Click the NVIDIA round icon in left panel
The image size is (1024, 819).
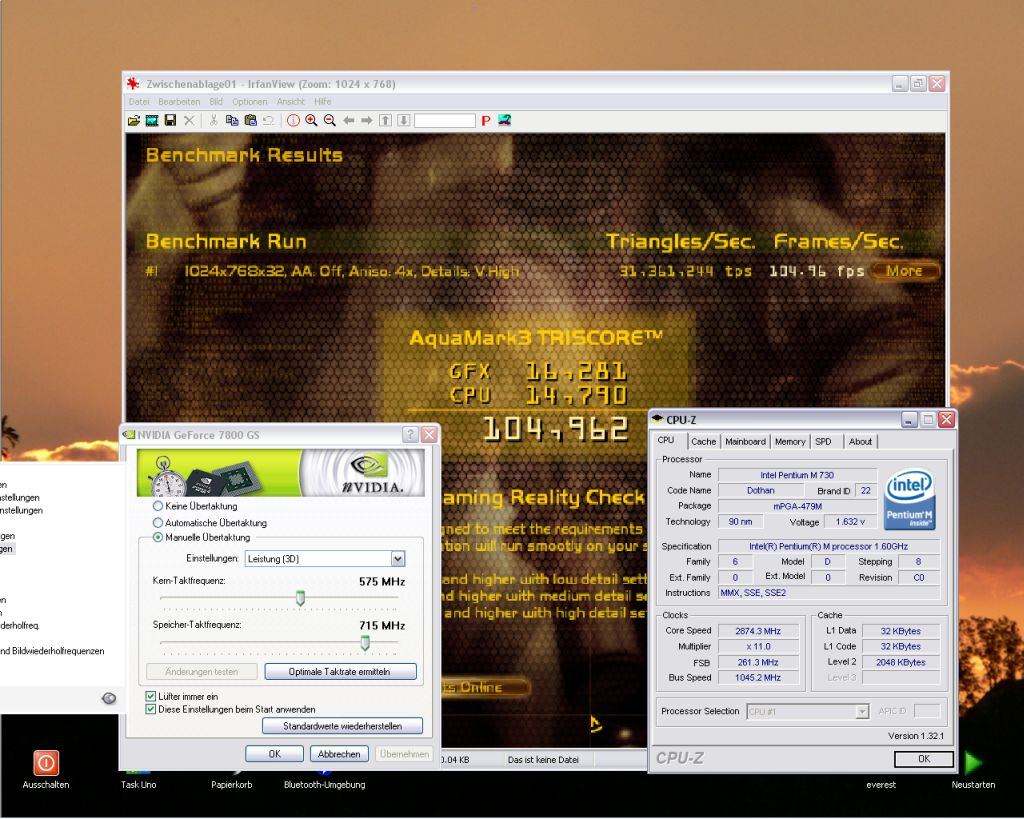(x=109, y=699)
